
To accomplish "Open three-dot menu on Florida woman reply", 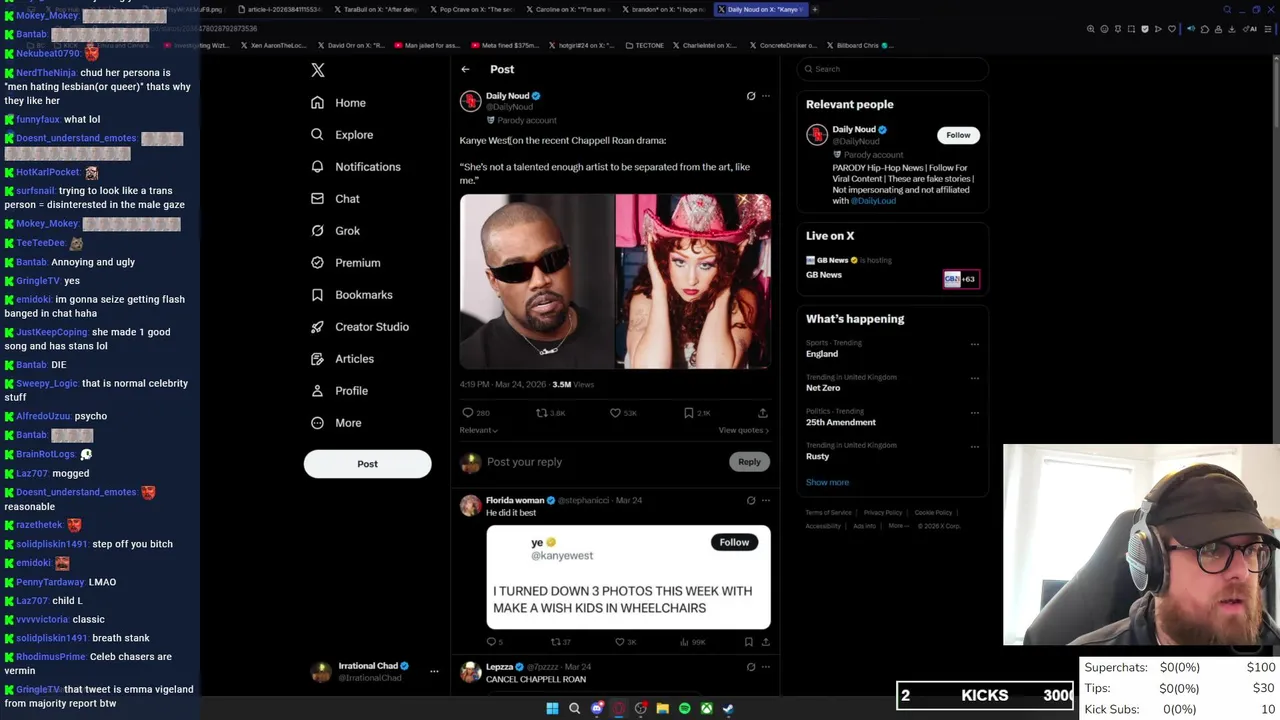I will point(766,500).
